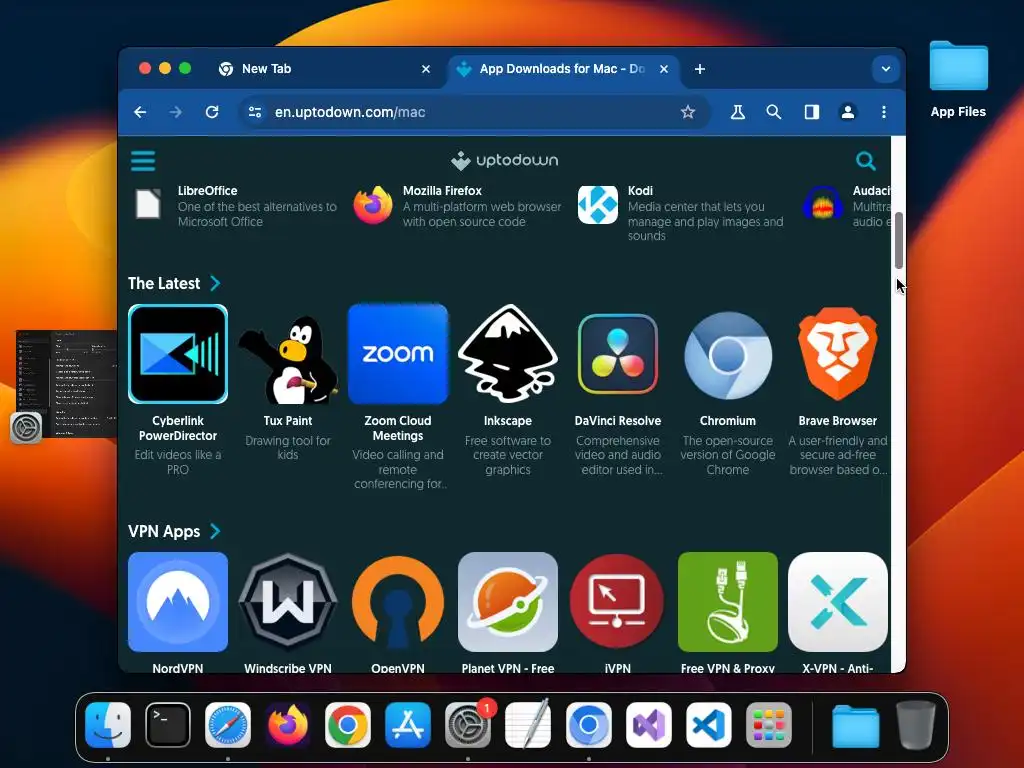Click the page vertical scrollbar thumb

[x=899, y=240]
